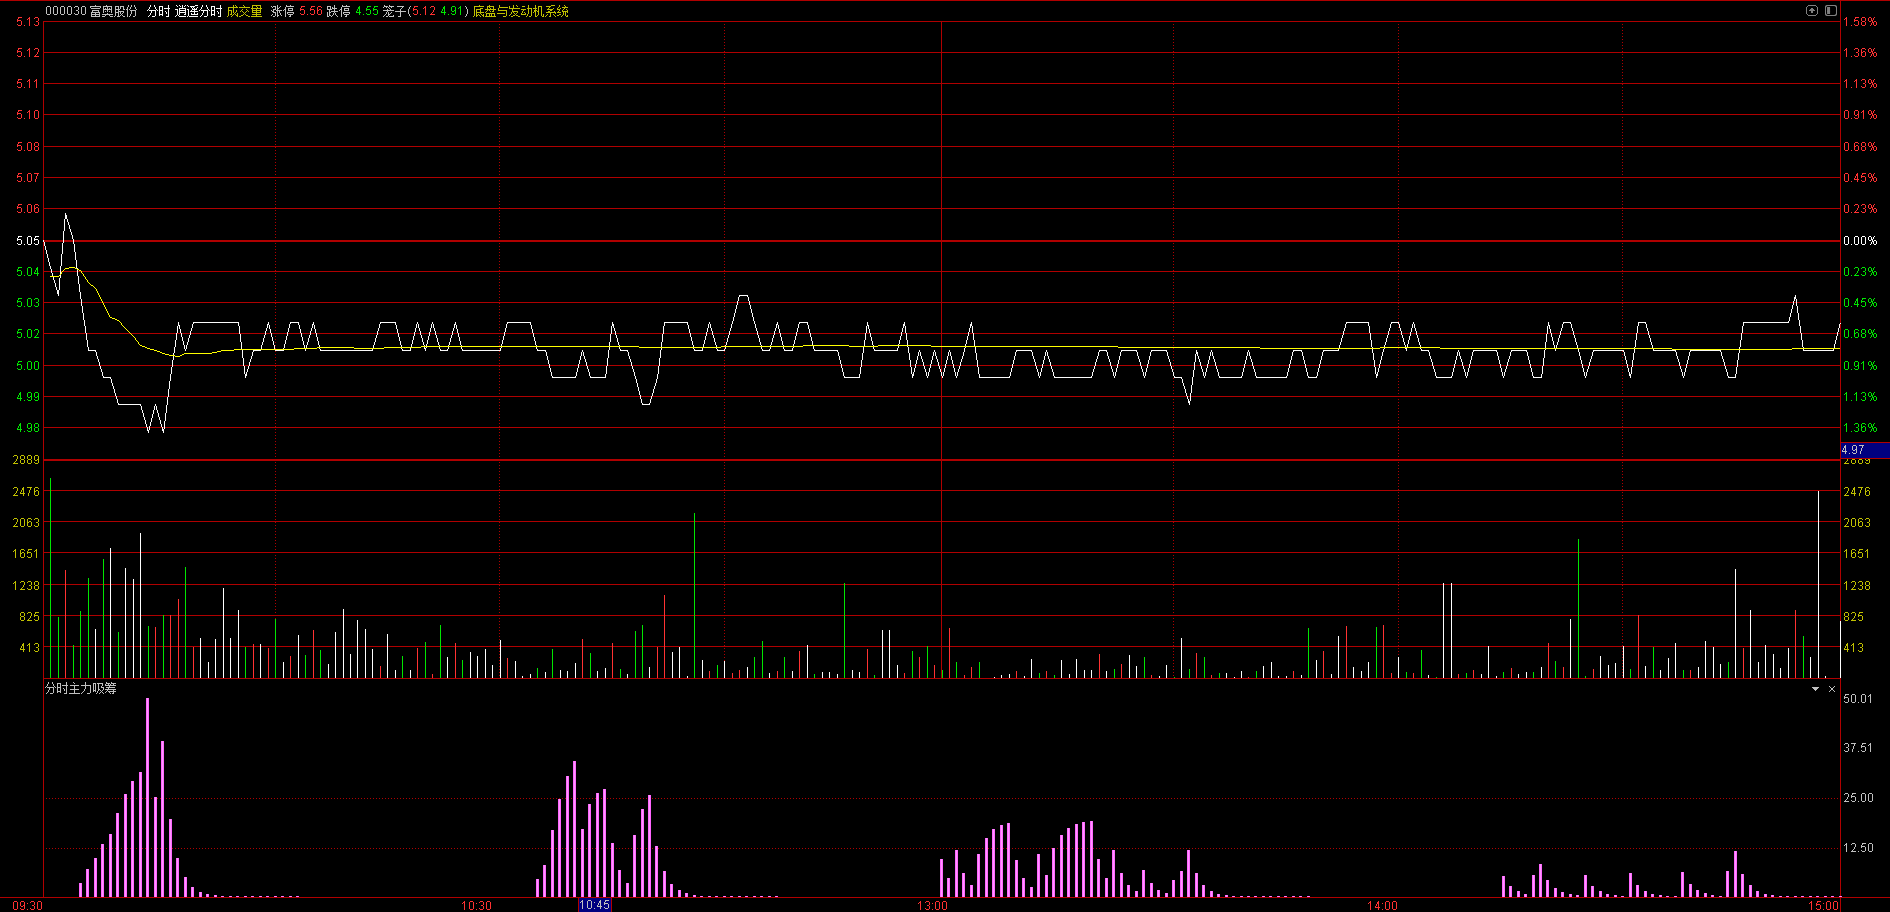The height and width of the screenshot is (912, 1890).
Task: Click the 50.01 indicator axis label
Action: (1858, 698)
